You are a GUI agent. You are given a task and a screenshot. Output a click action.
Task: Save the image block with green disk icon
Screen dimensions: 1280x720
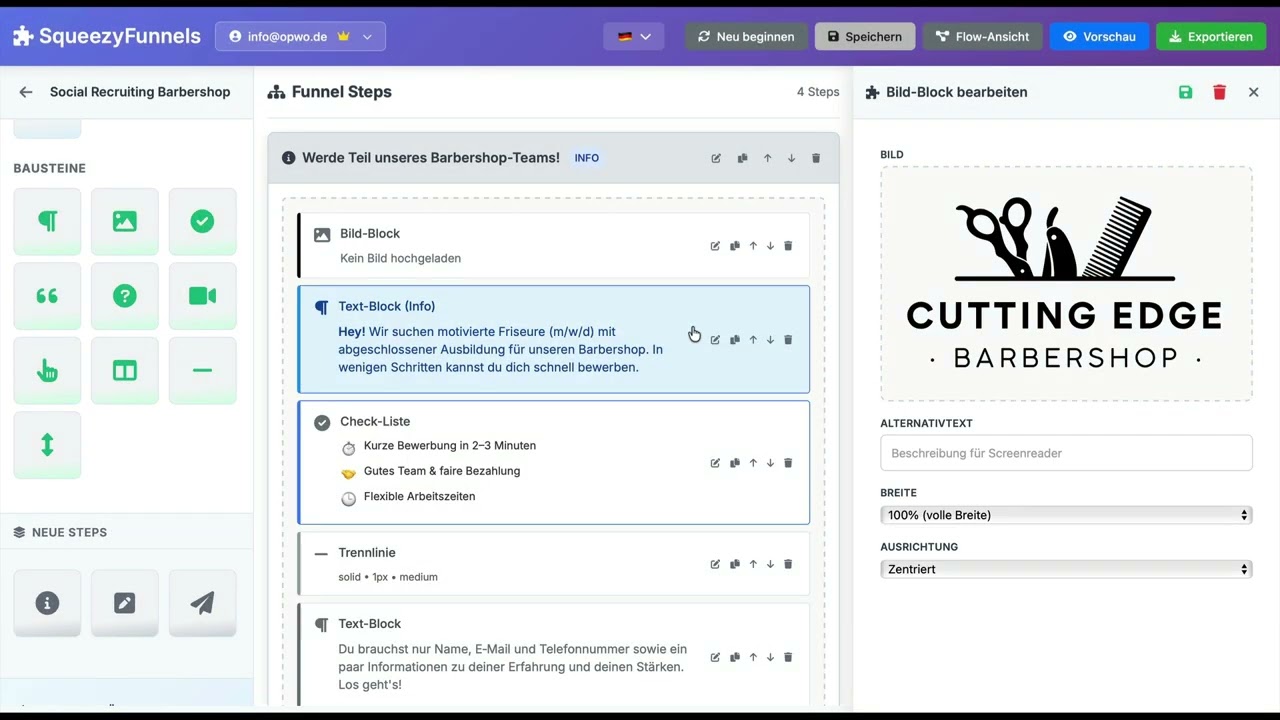(1185, 92)
